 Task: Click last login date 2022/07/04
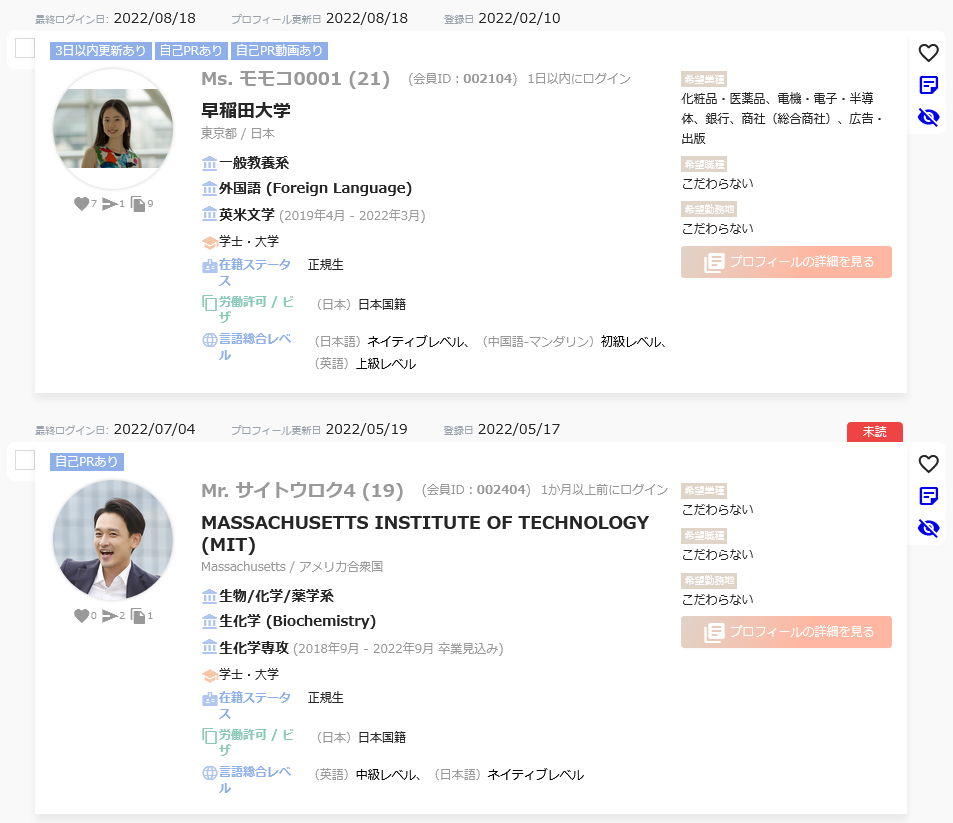[x=154, y=429]
